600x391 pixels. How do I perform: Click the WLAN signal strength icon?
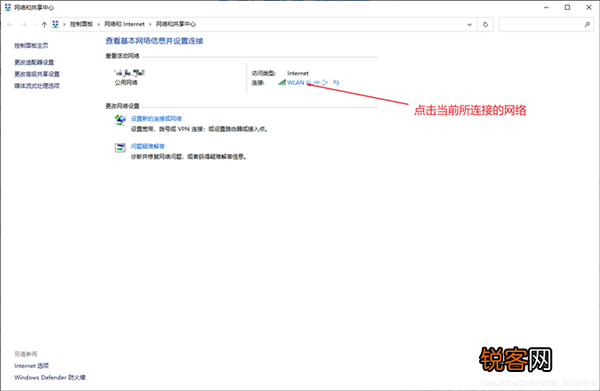tap(282, 82)
